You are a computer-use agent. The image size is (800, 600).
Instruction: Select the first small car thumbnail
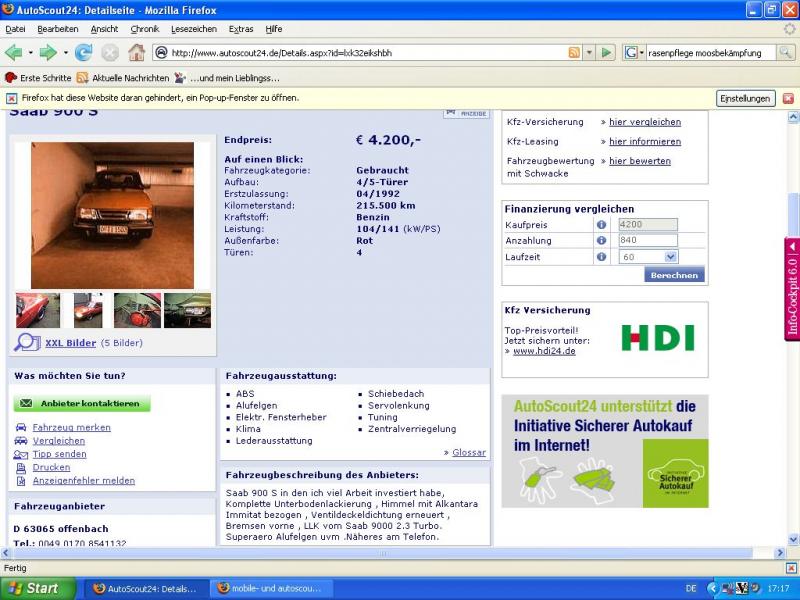tap(38, 310)
